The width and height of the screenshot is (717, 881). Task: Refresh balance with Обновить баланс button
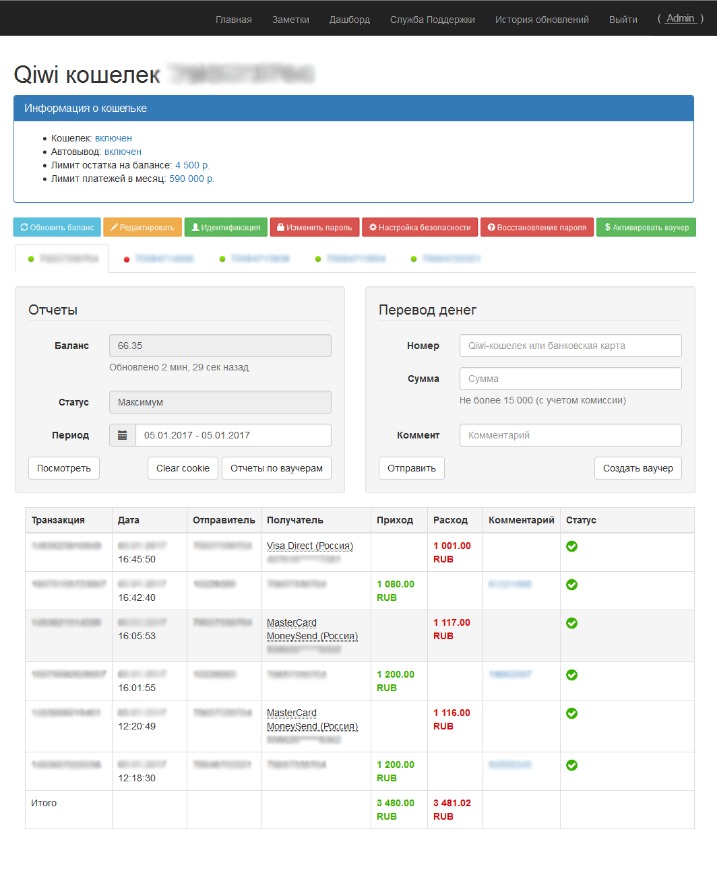tap(57, 227)
